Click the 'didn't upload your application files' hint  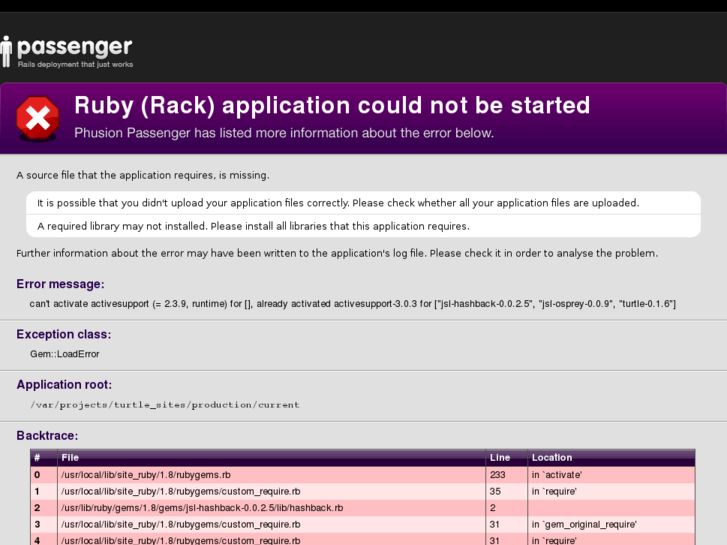click(338, 203)
